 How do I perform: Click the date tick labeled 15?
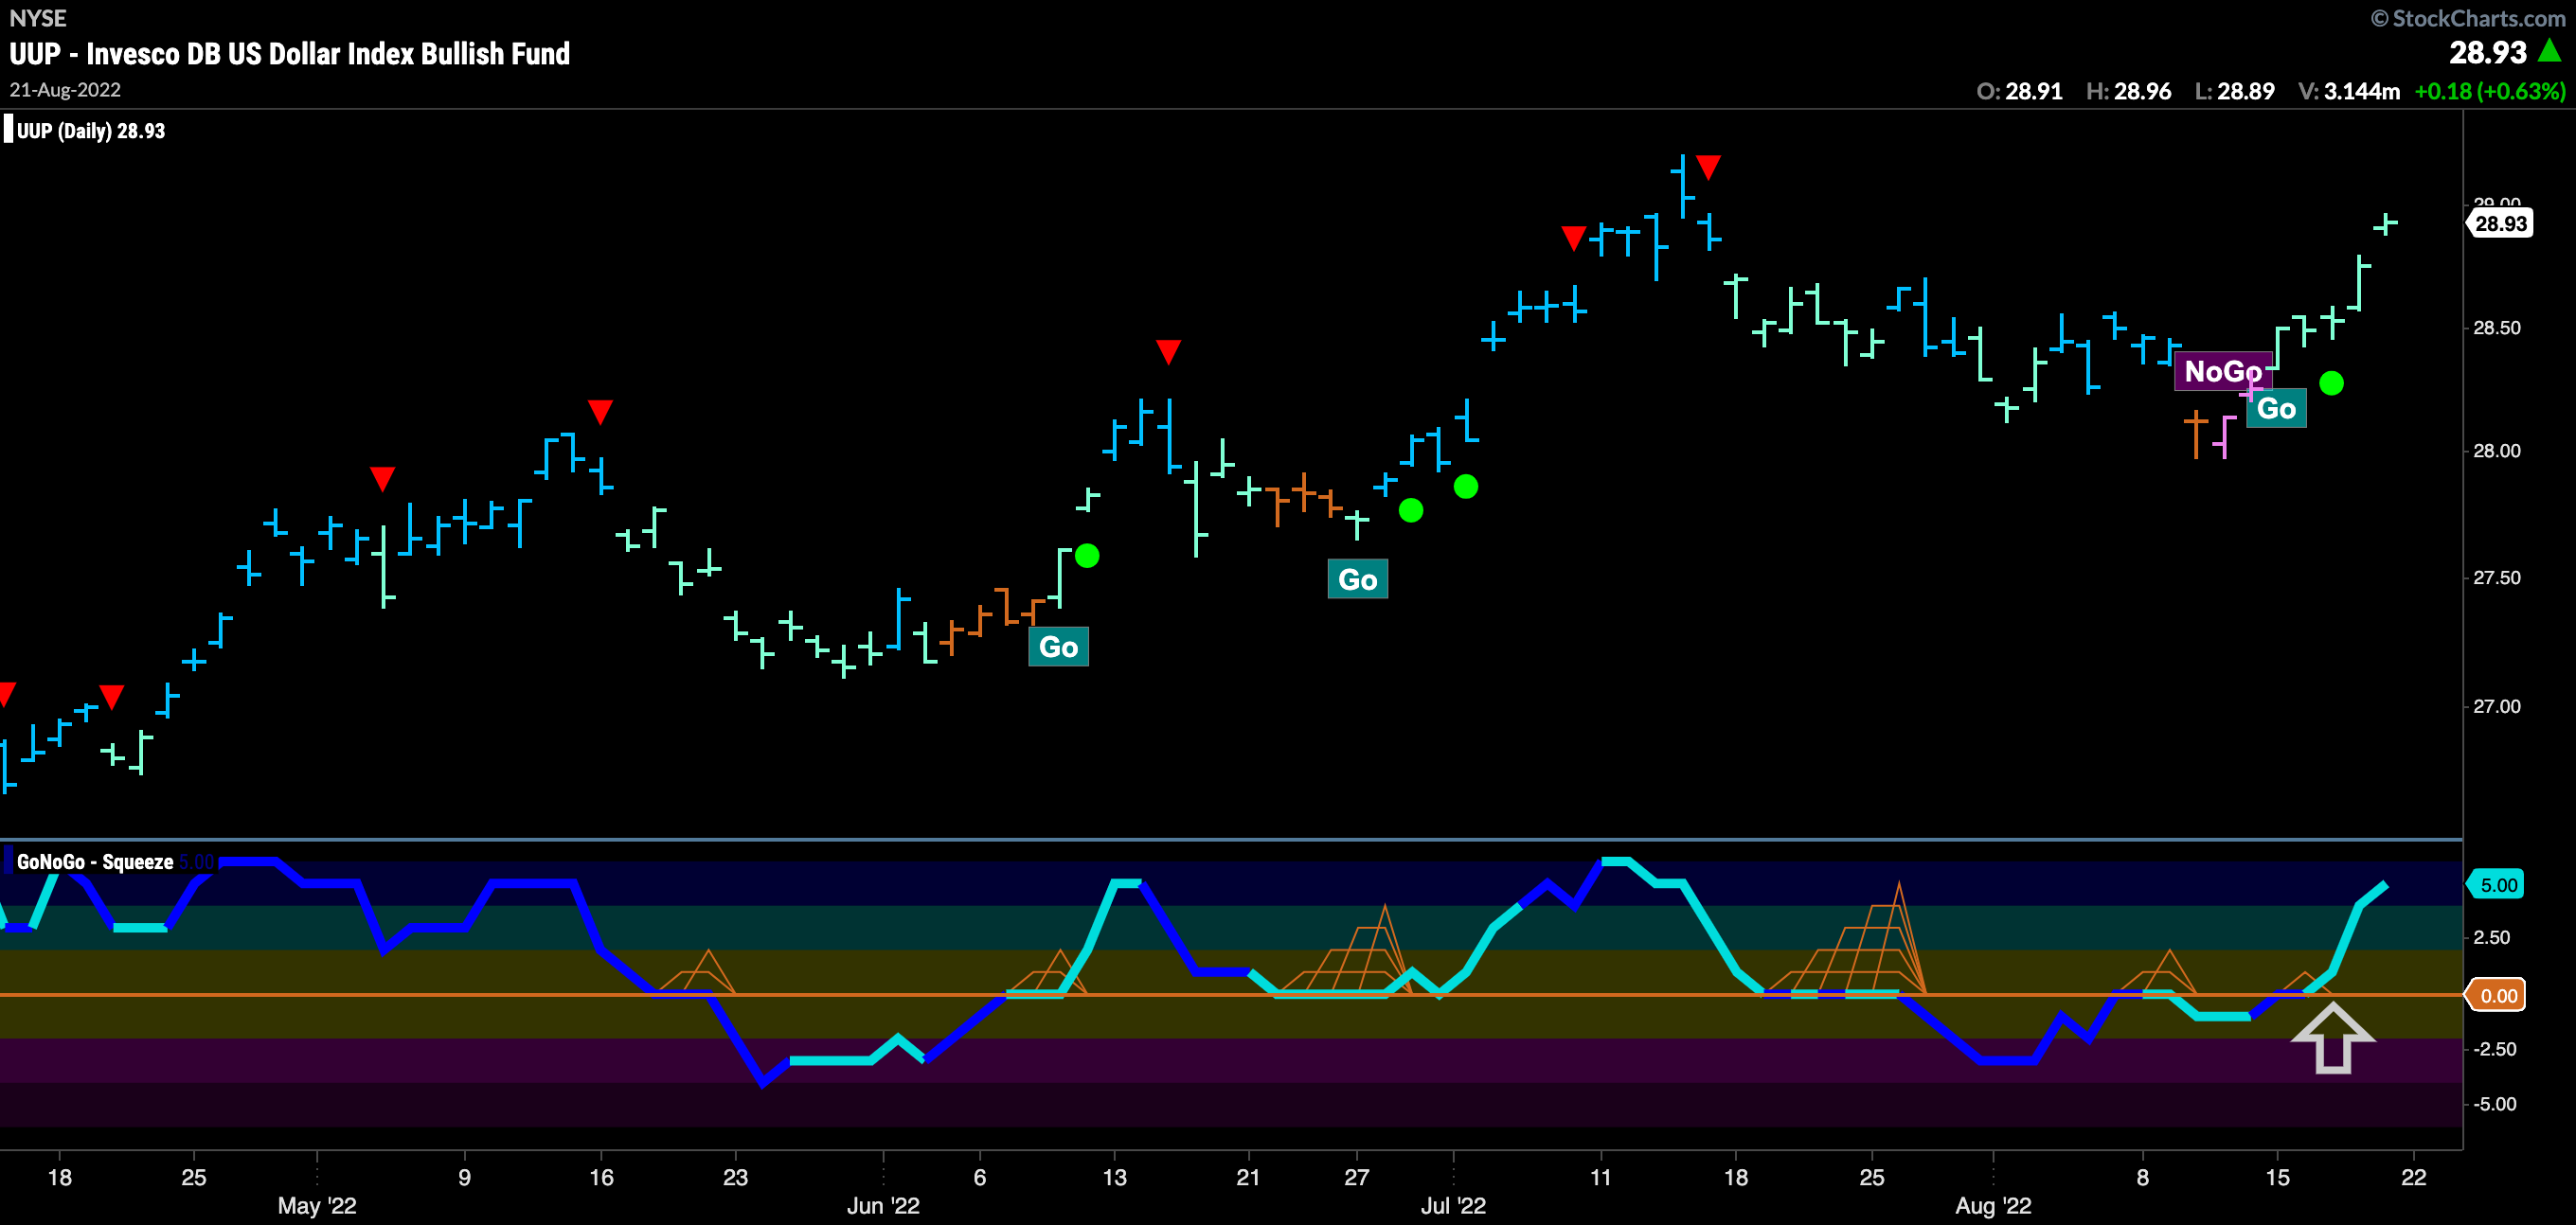2277,1177
